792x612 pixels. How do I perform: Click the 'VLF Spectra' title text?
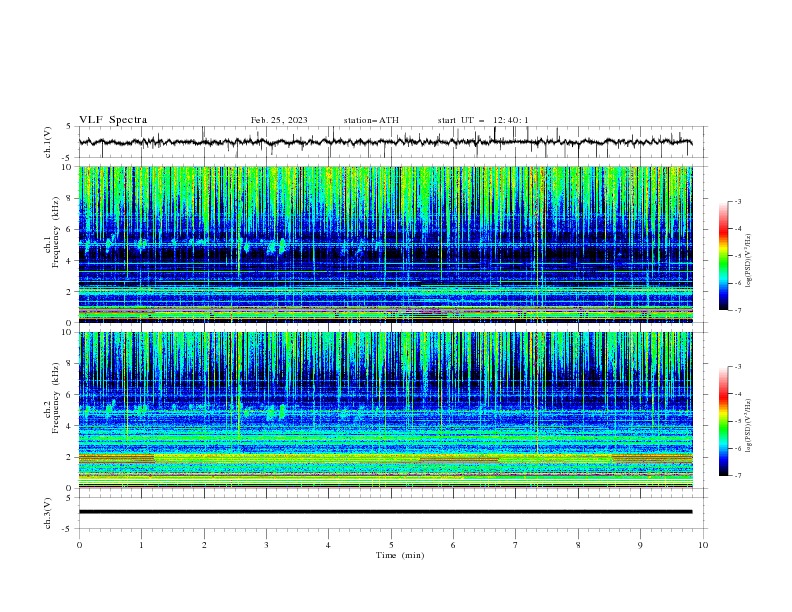coord(113,120)
